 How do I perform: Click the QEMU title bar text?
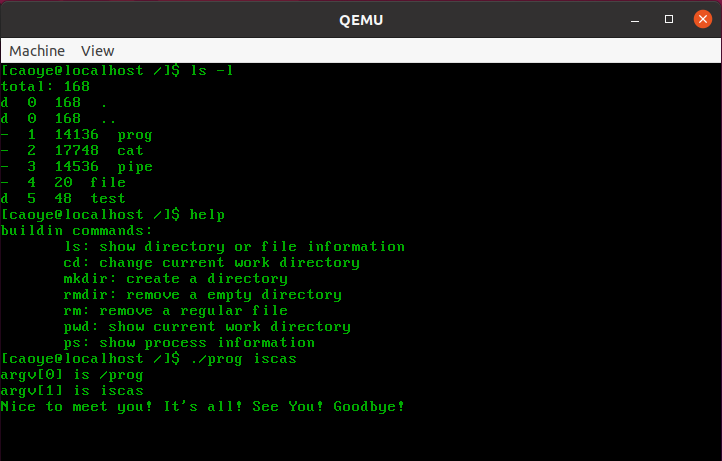[x=360, y=19]
